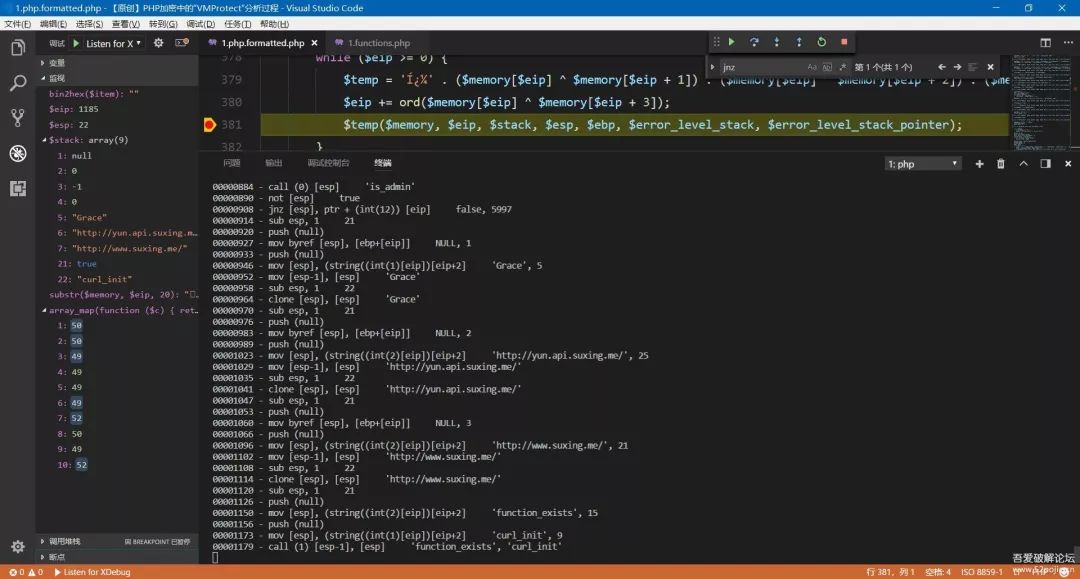Toggle match case in the find widget

click(812, 67)
